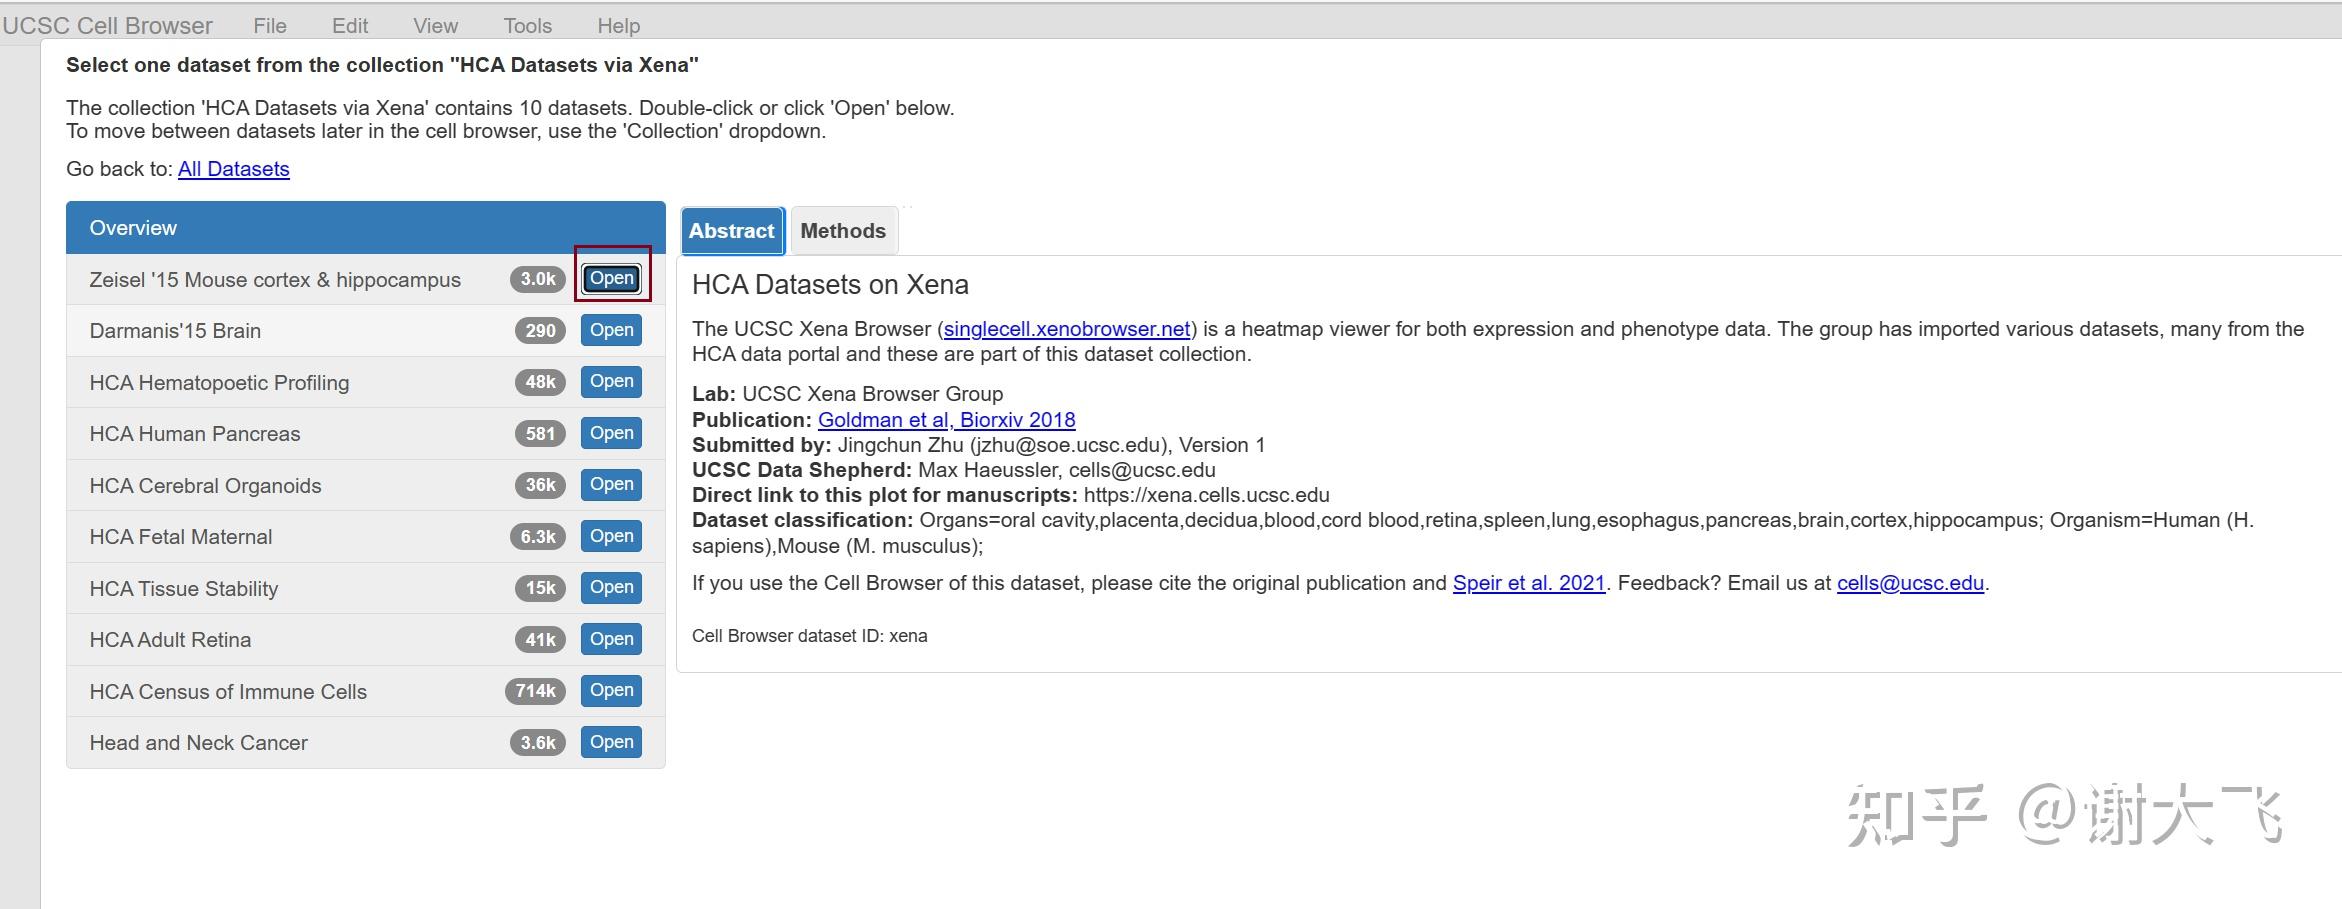Open the HCA Census of Immune Cells dataset
Viewport: 2342px width, 909px height.
point(610,690)
